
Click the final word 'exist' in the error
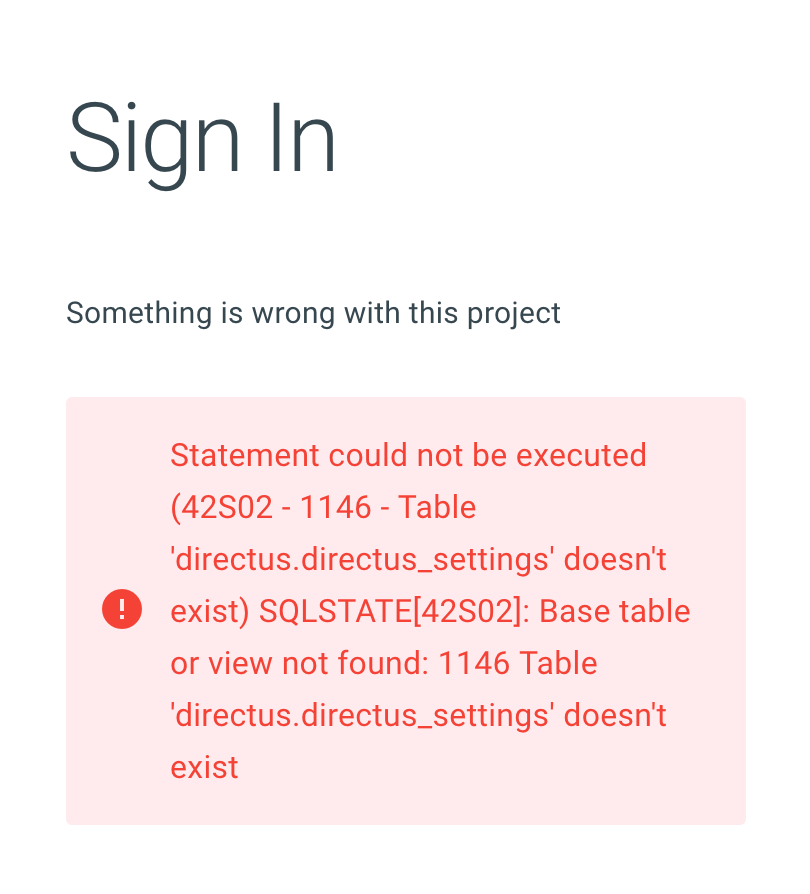tap(204, 767)
